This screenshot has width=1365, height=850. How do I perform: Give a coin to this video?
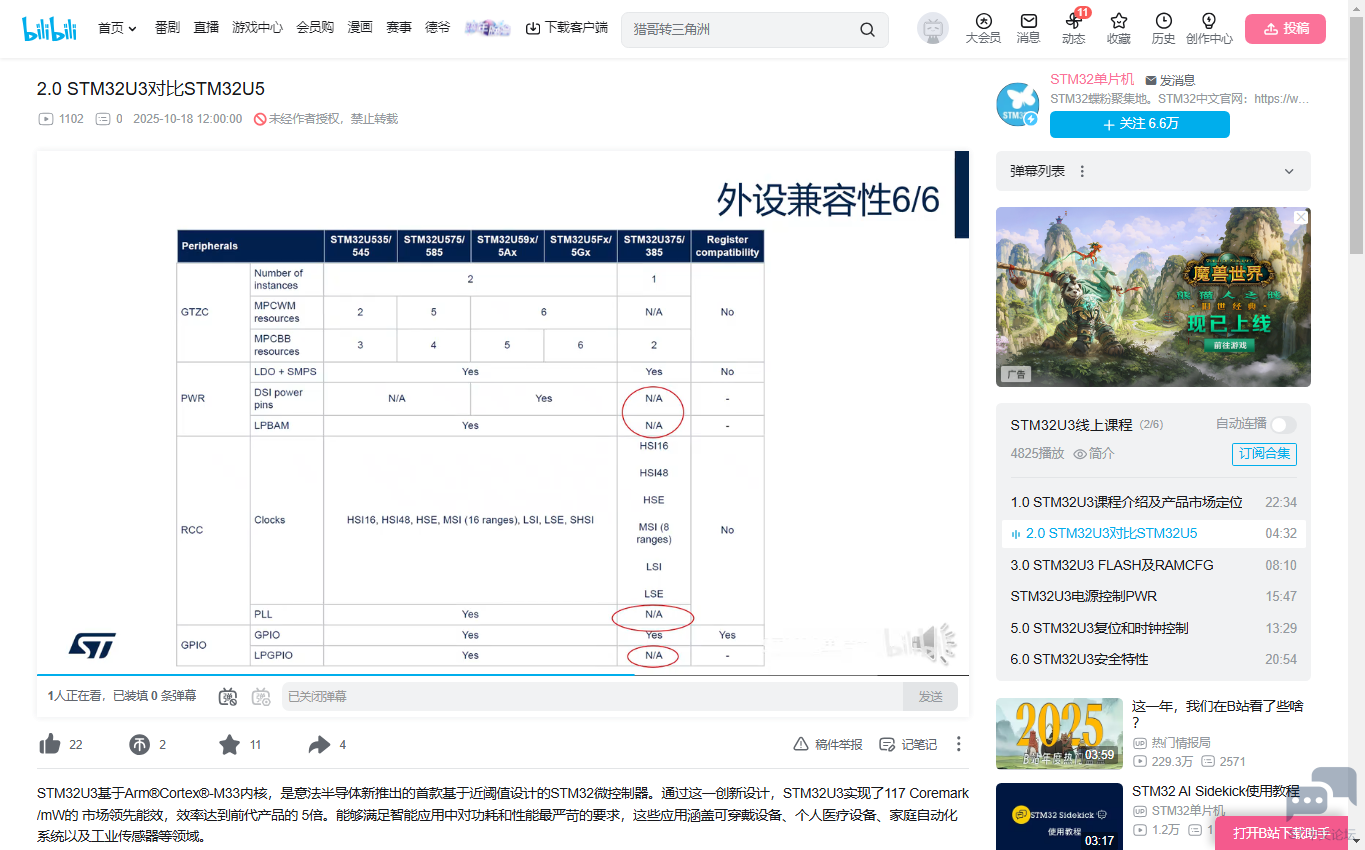[x=139, y=744]
